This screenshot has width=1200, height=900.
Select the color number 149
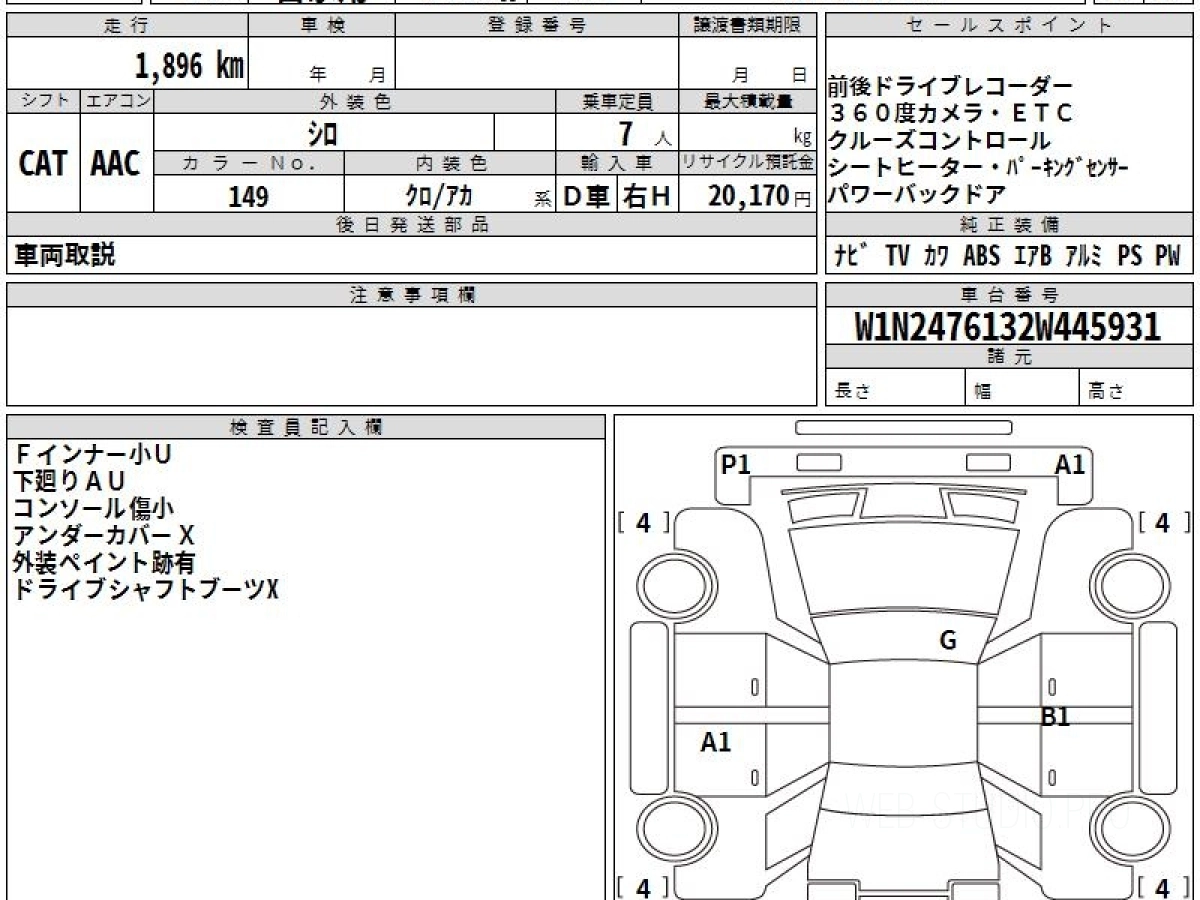tap(249, 196)
